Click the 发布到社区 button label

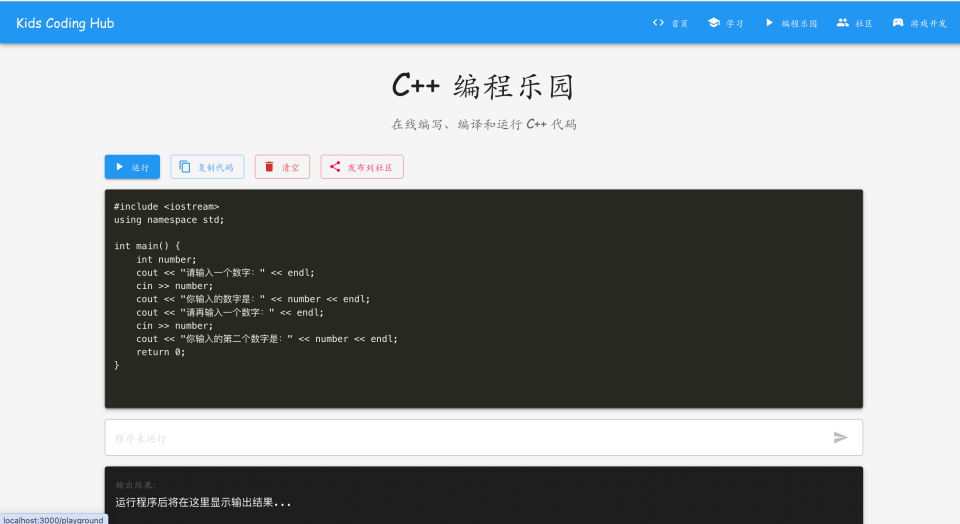tap(370, 167)
